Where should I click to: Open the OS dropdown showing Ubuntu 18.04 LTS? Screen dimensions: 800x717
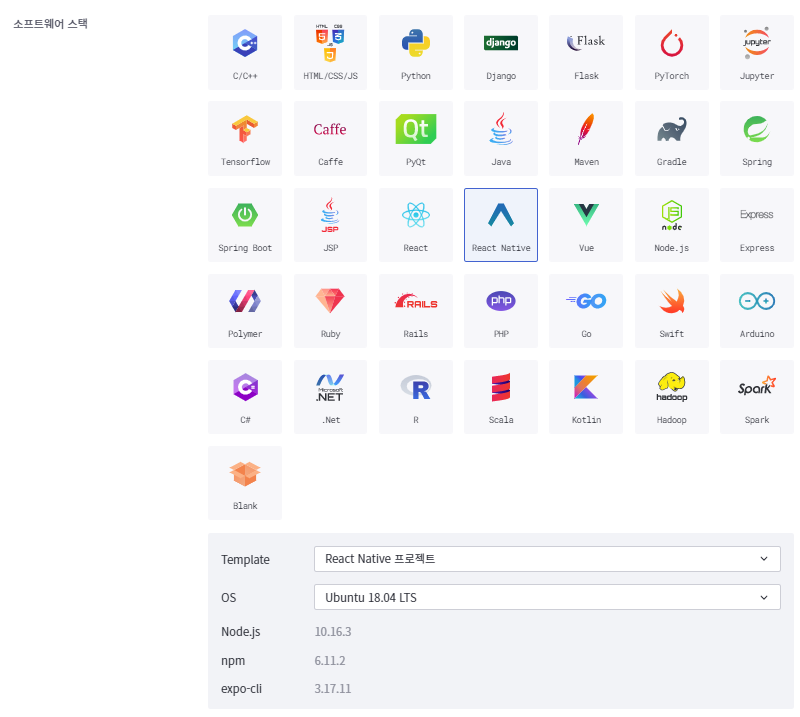coord(547,597)
